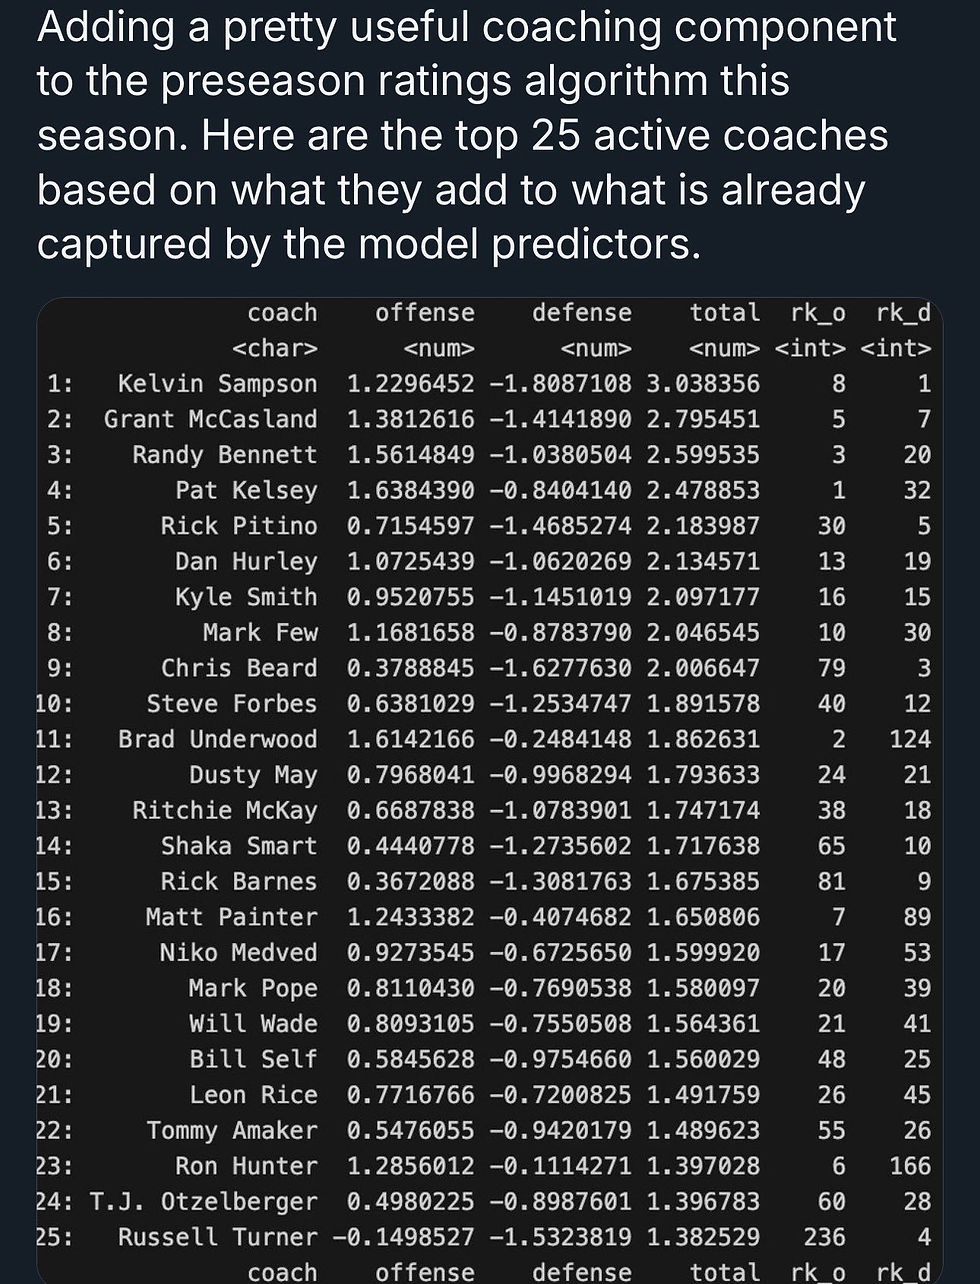The width and height of the screenshot is (980, 1284).
Task: Click Dan Hurley's total value 2.134571
Action: 703,562
